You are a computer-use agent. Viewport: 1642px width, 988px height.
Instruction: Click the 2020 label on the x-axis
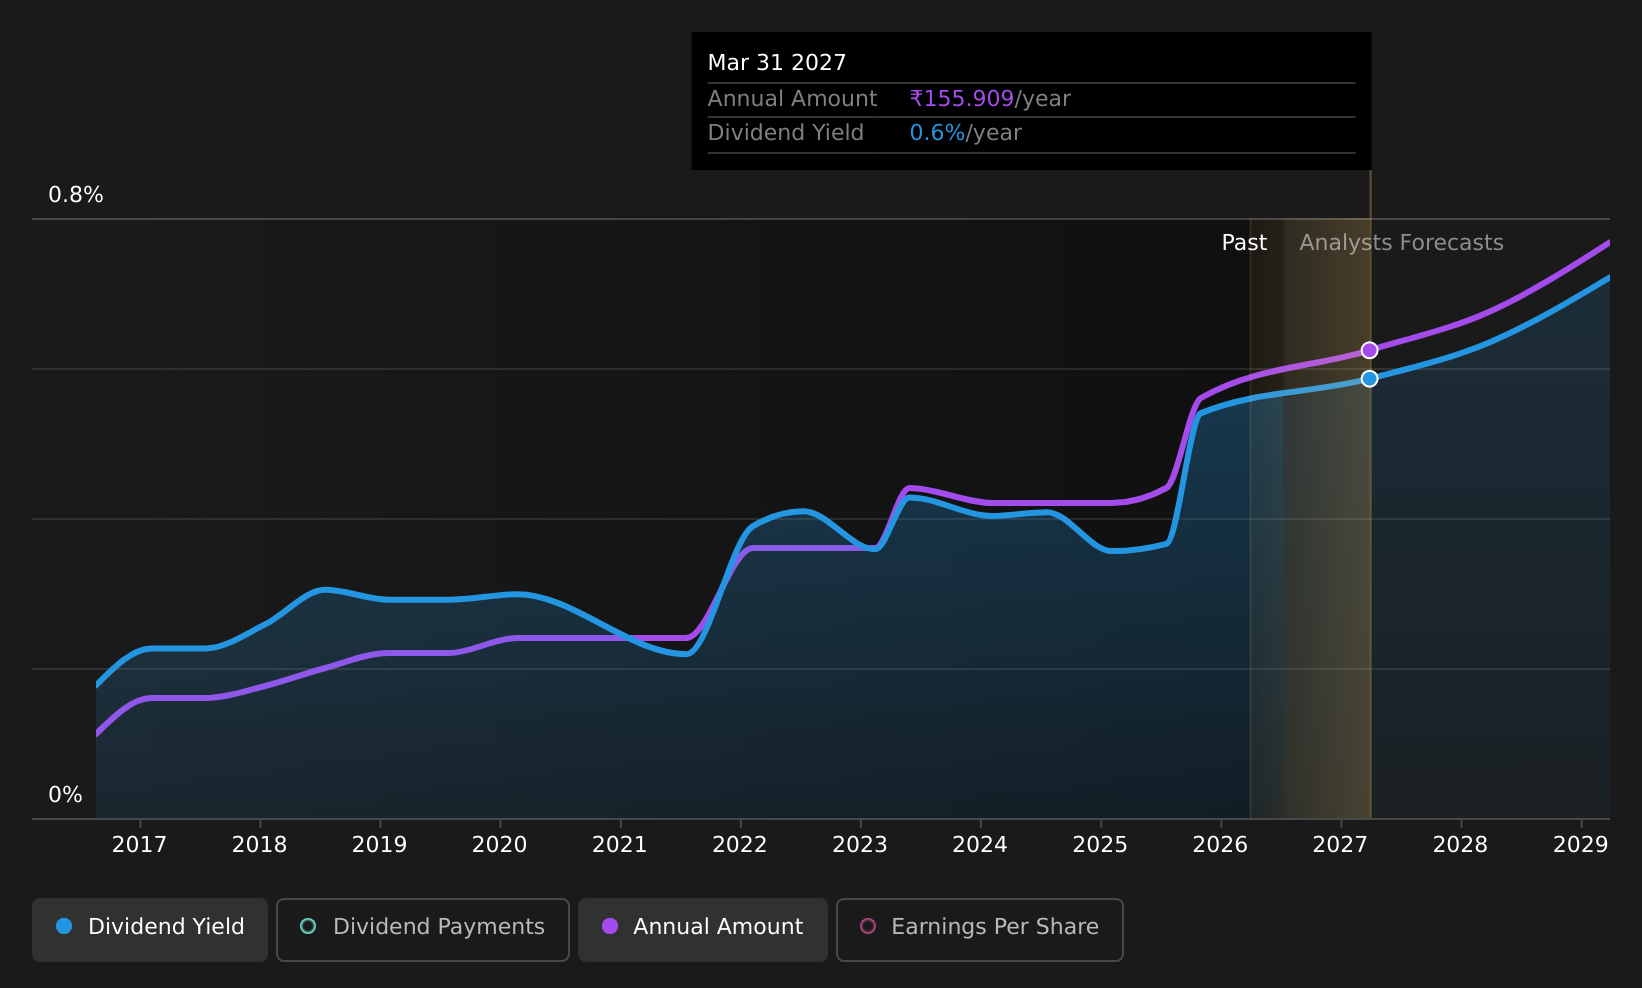499,845
